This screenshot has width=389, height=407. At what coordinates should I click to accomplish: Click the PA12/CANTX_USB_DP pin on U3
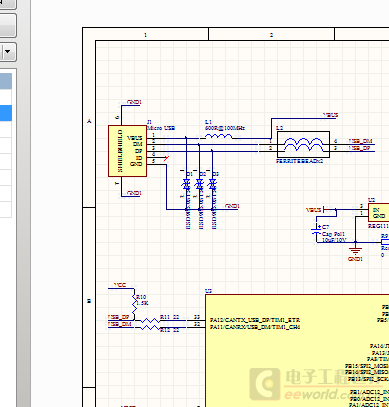point(255,320)
